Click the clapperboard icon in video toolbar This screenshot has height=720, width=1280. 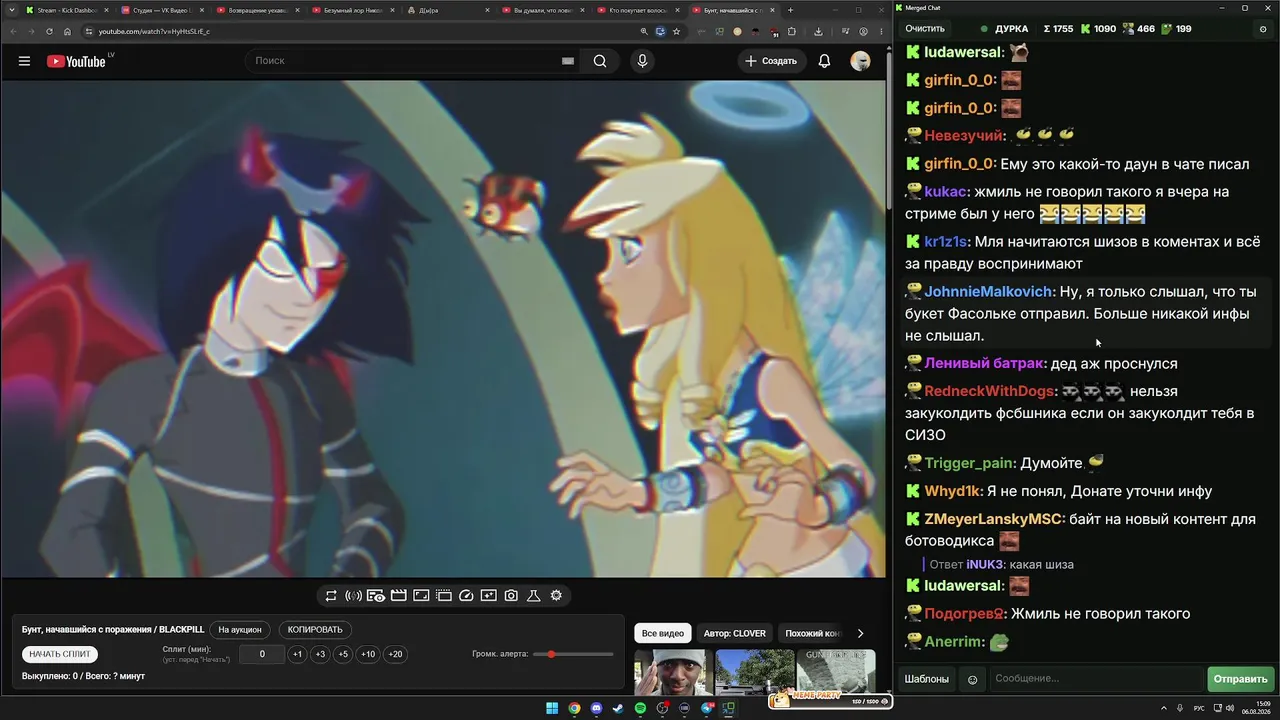(398, 596)
